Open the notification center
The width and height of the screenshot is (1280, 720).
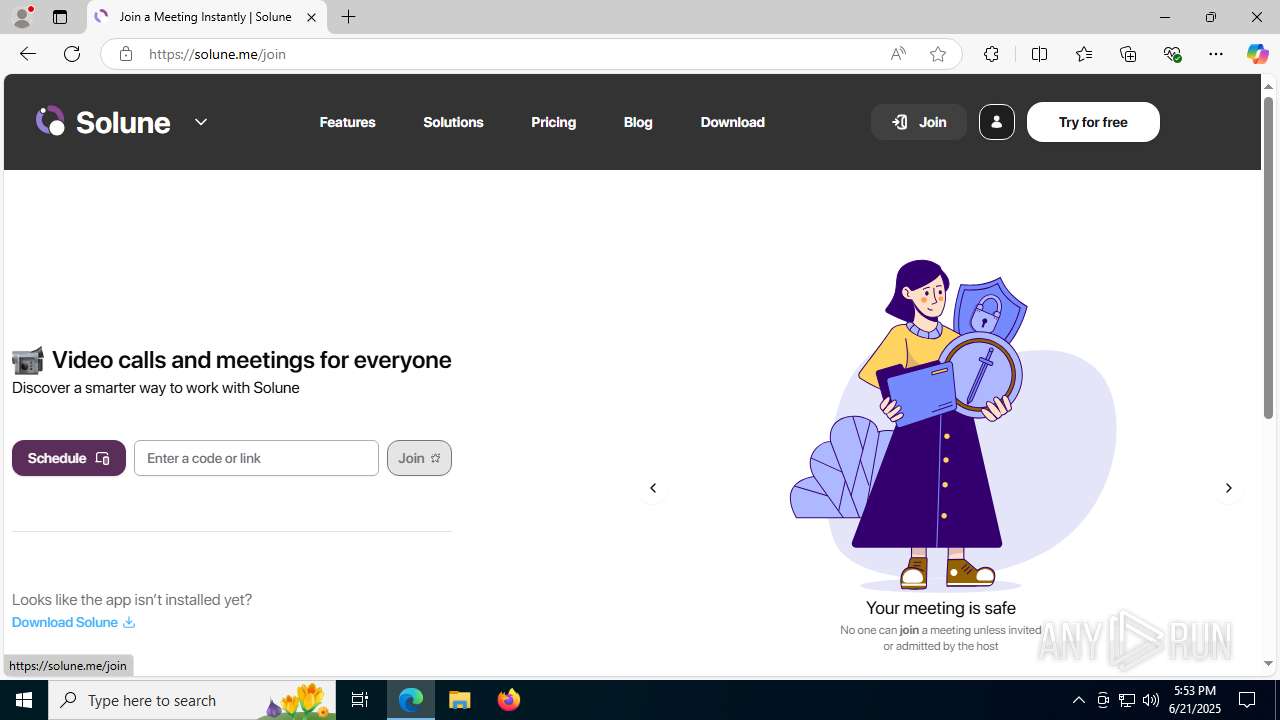click(x=1248, y=700)
